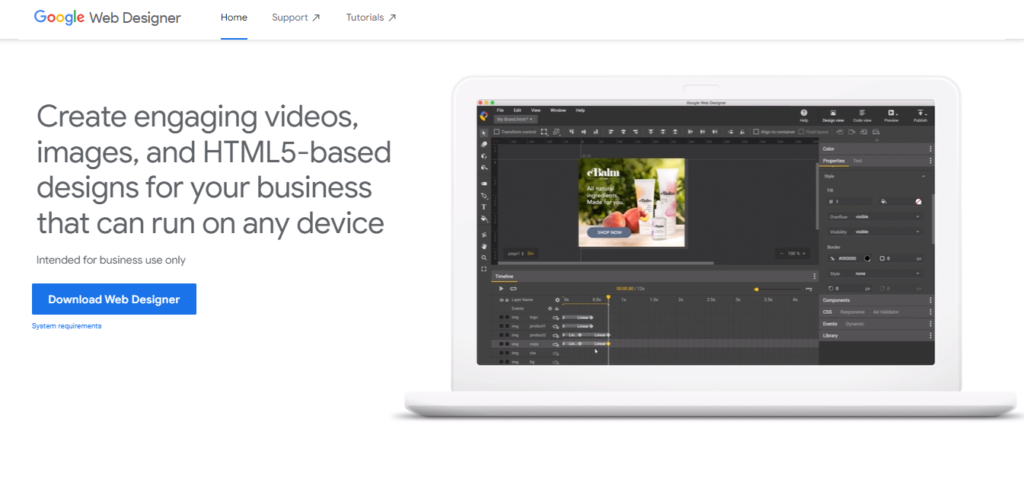Toggle visibility of the logo layer
The height and width of the screenshot is (480, 1024).
coord(501,317)
